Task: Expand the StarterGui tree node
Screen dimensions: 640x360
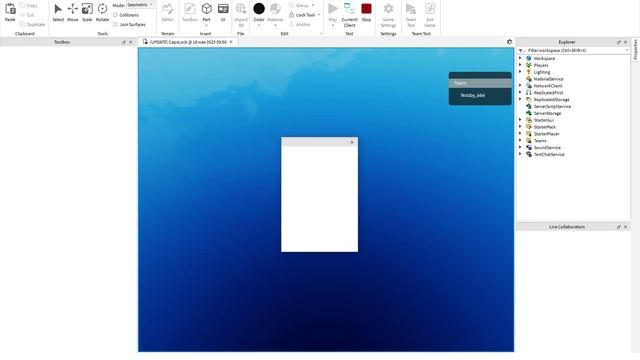Action: (520, 120)
